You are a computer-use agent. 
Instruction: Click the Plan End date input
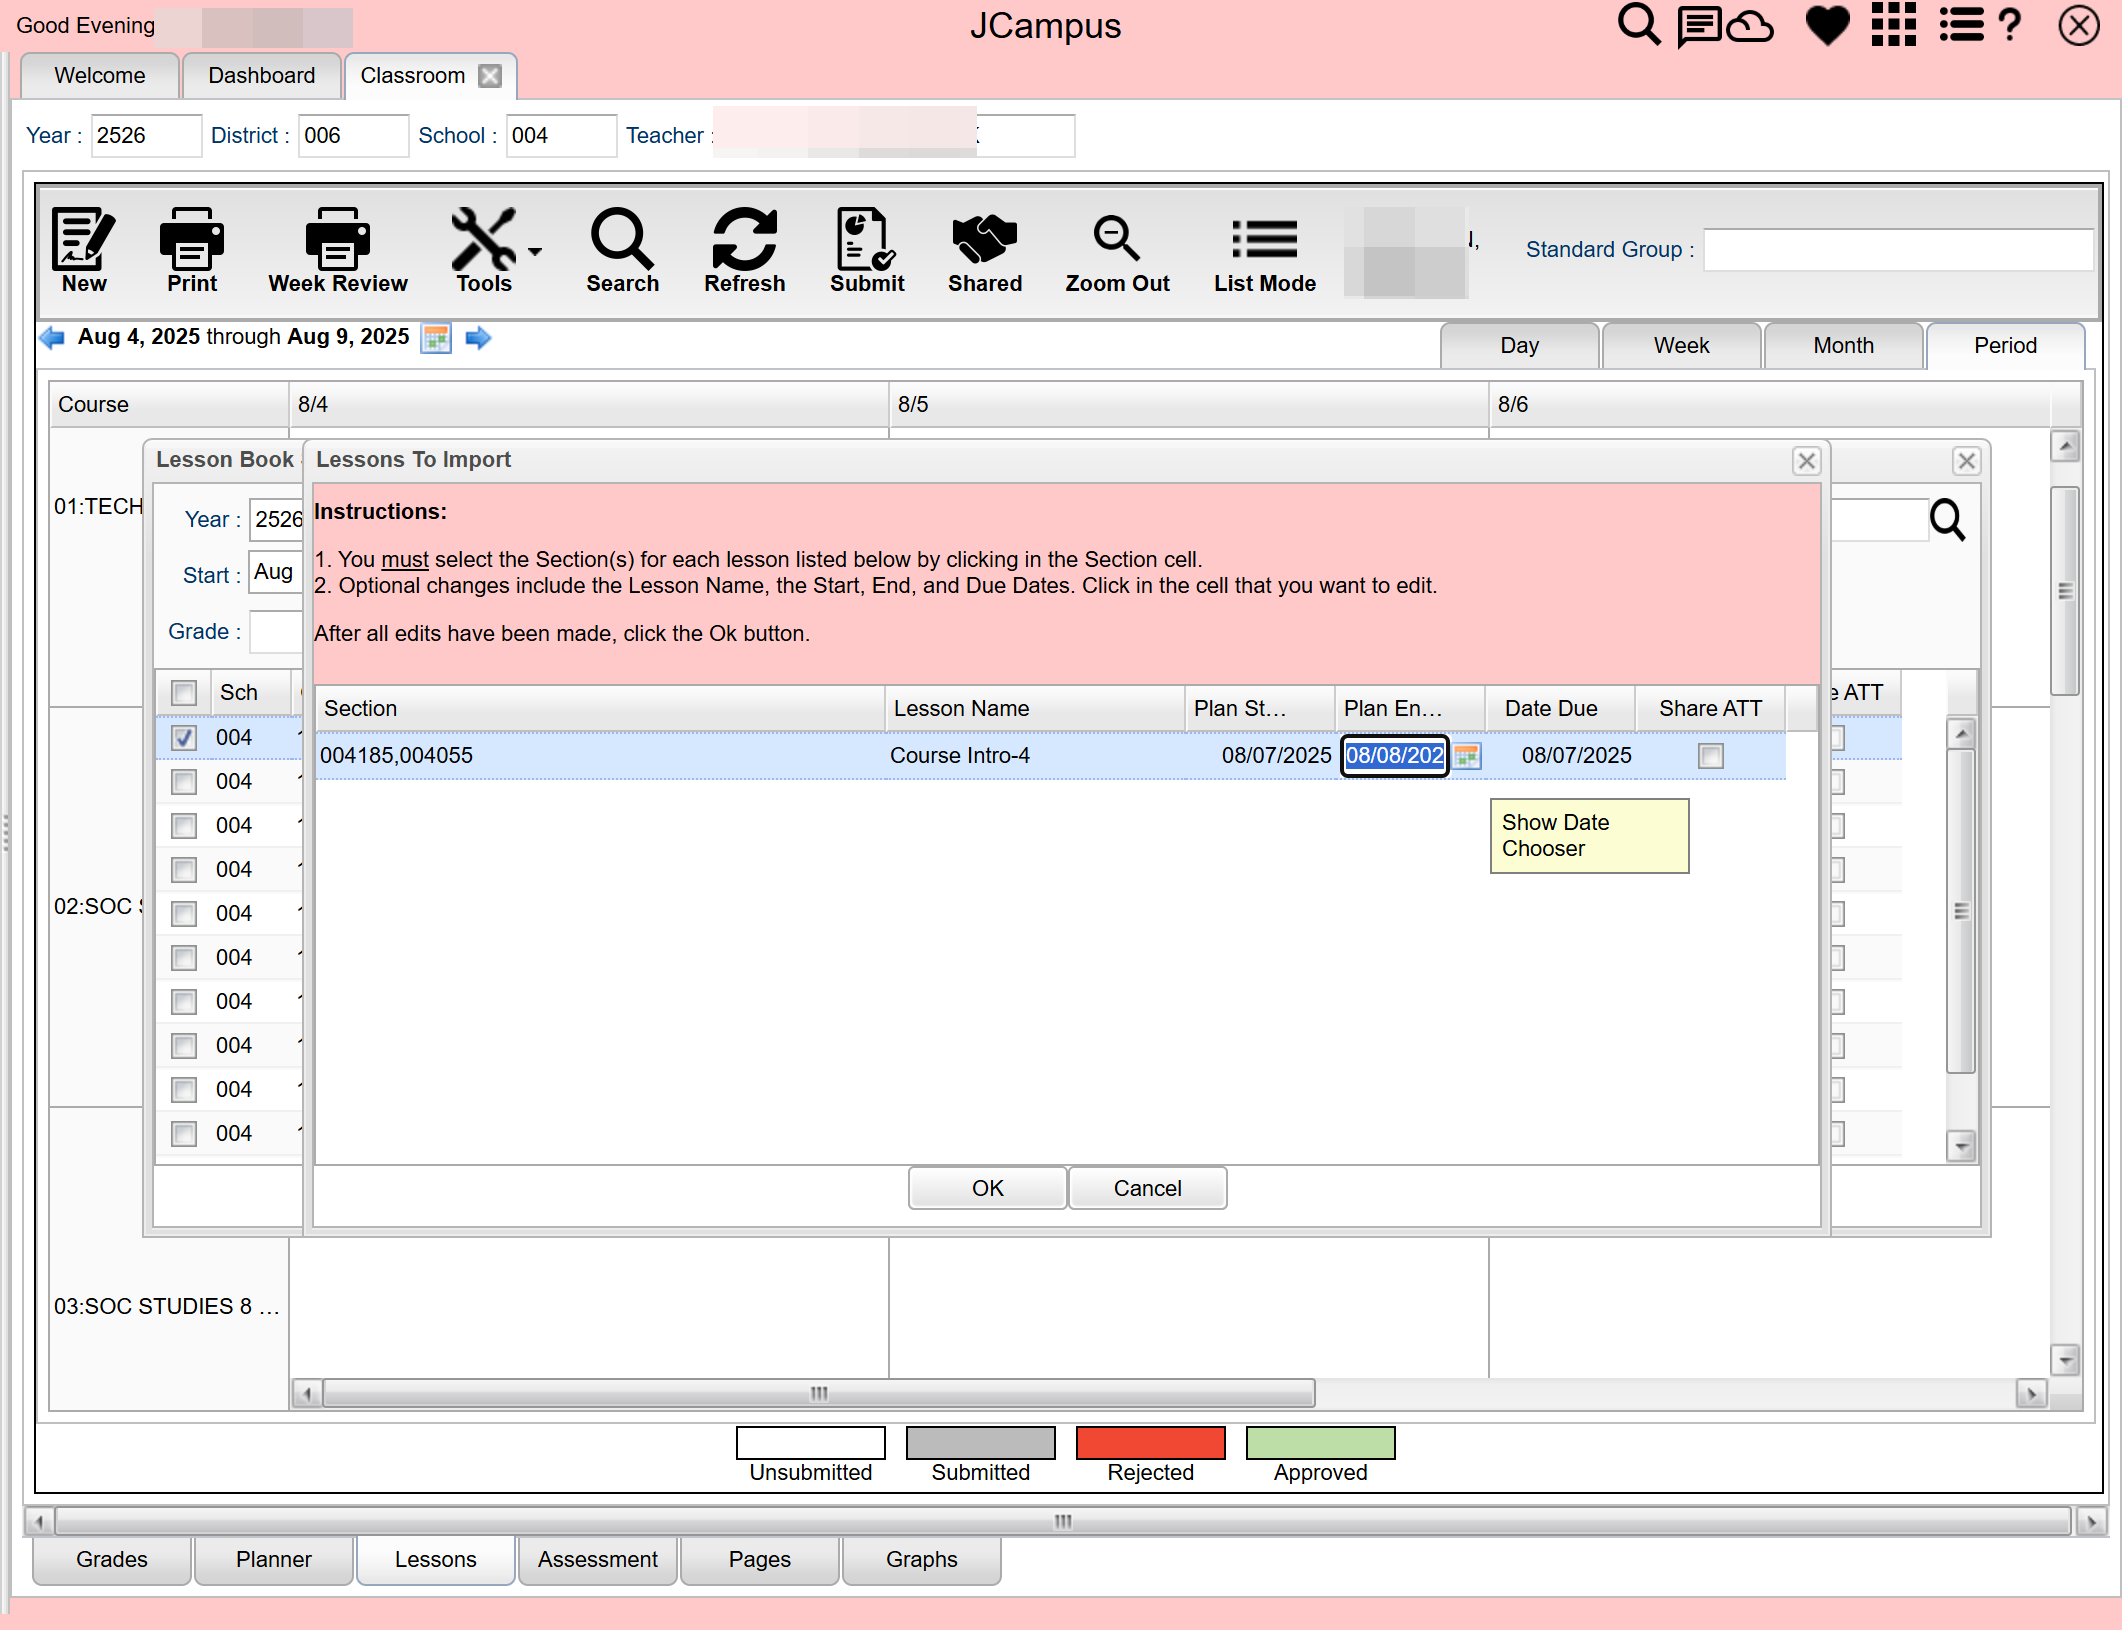tap(1394, 756)
